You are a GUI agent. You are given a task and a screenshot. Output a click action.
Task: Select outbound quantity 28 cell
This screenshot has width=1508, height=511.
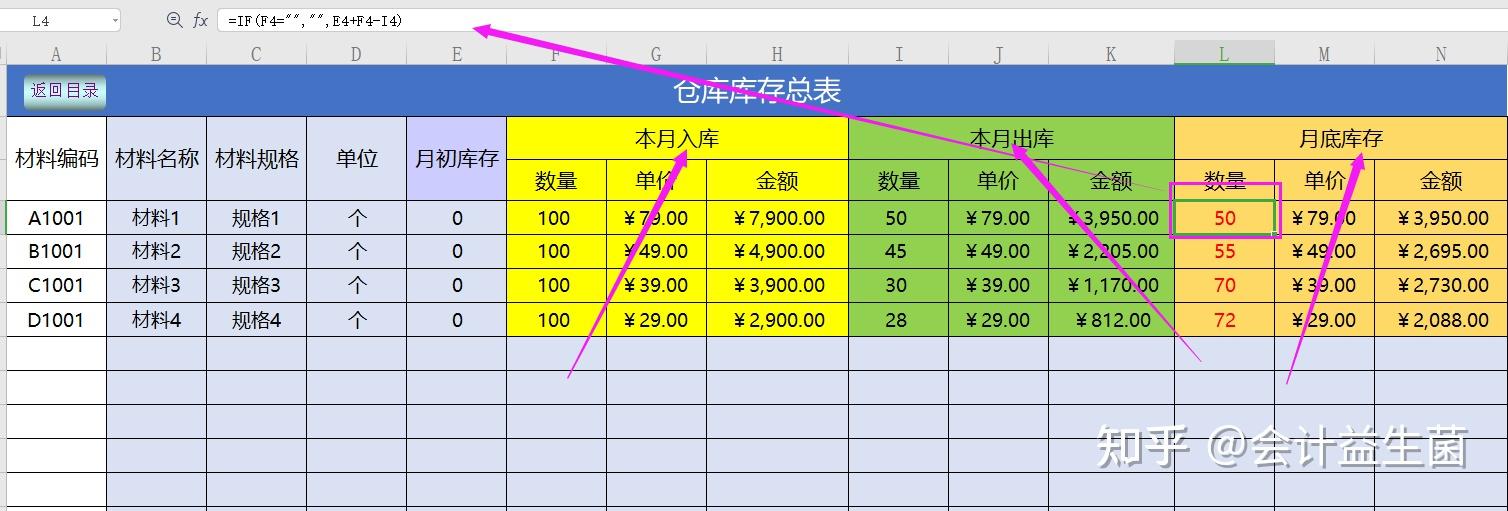[x=898, y=320]
